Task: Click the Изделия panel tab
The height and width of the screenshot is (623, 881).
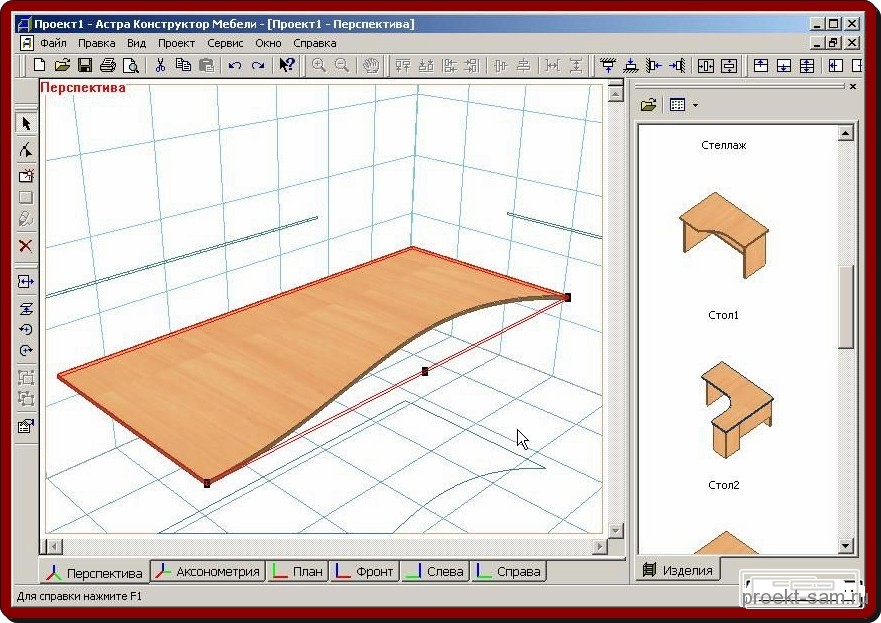Action: click(x=680, y=570)
